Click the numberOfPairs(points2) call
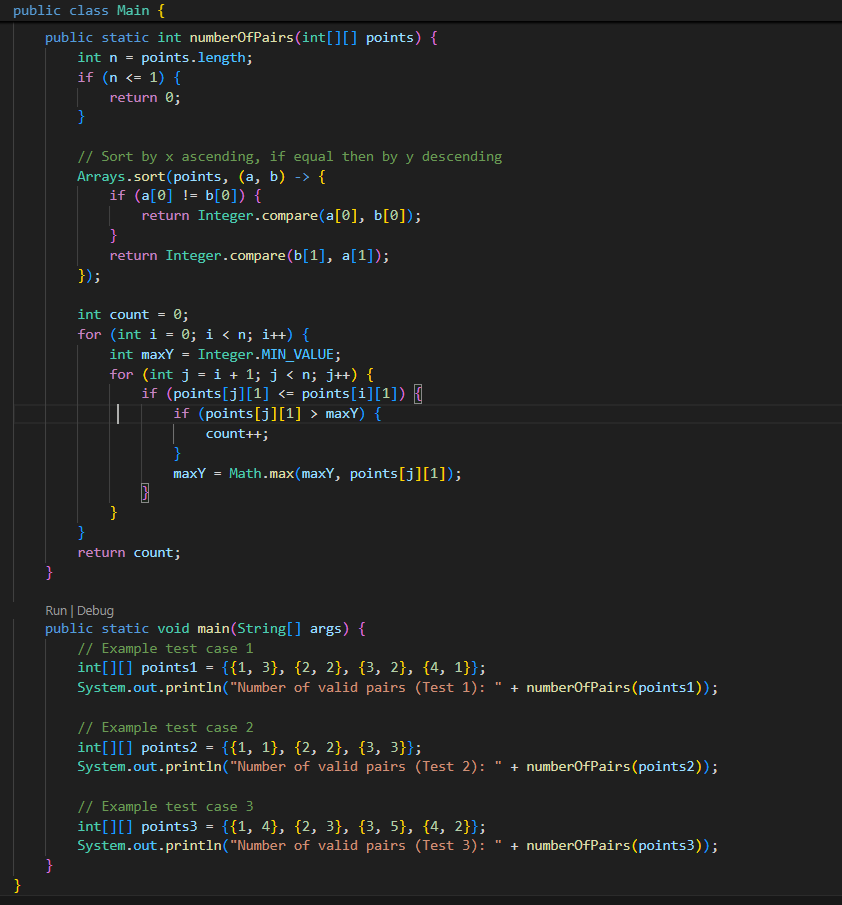 point(614,767)
